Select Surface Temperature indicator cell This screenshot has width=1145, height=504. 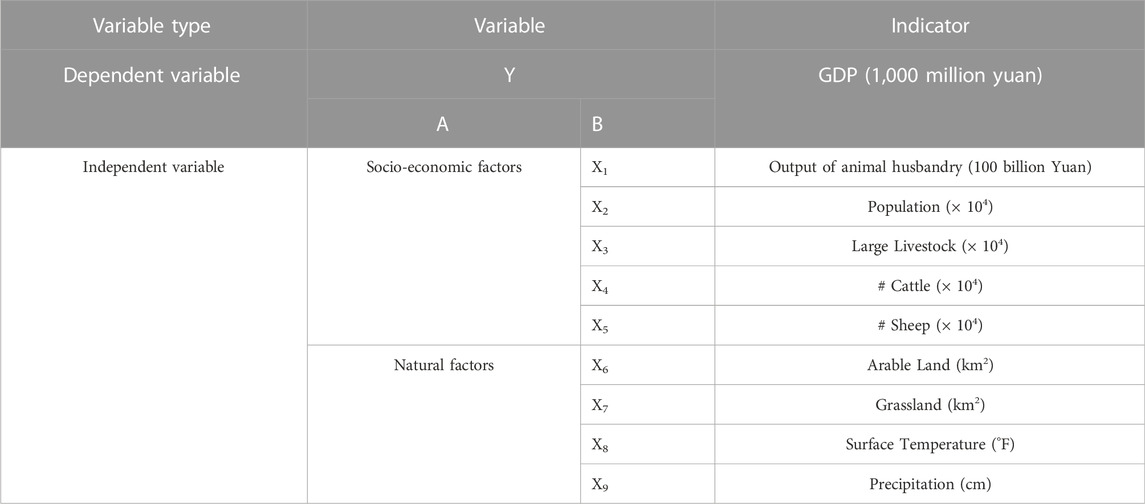(x=930, y=443)
